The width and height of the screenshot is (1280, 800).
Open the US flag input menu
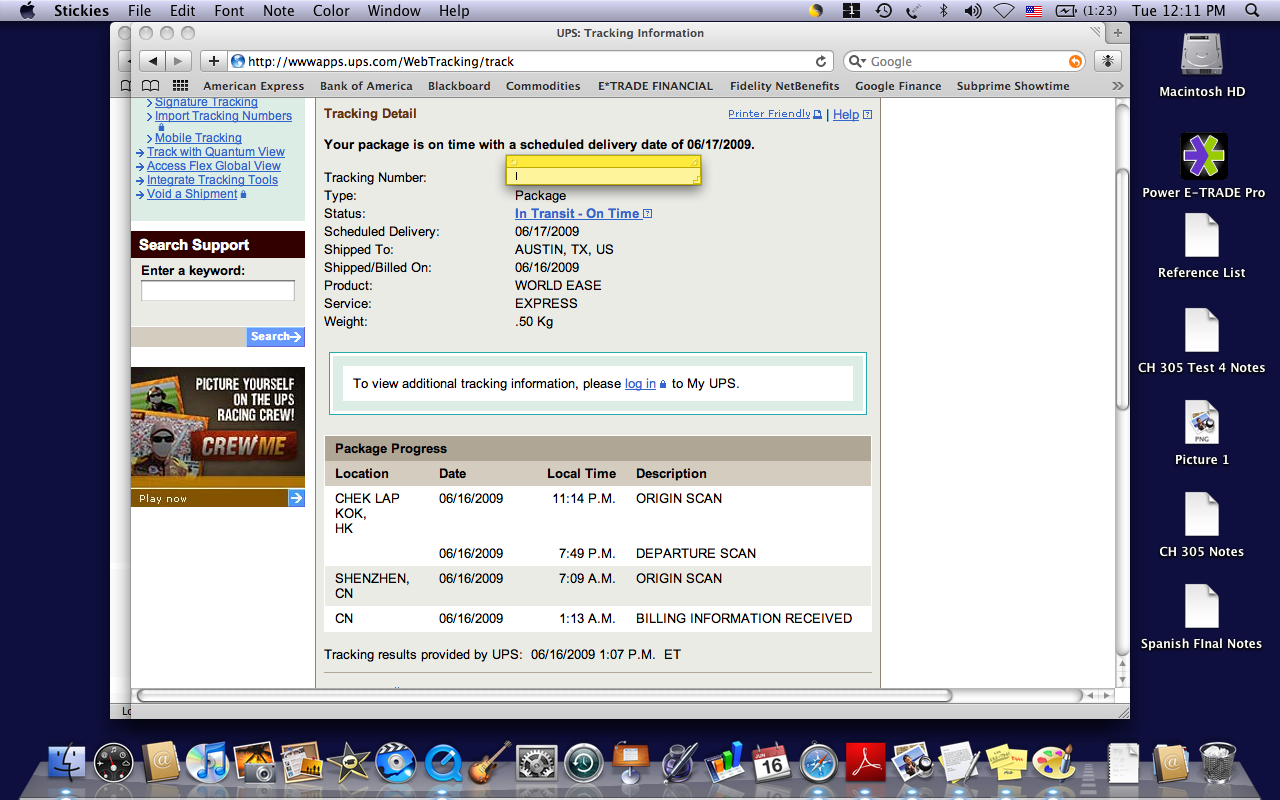[x=1034, y=11]
